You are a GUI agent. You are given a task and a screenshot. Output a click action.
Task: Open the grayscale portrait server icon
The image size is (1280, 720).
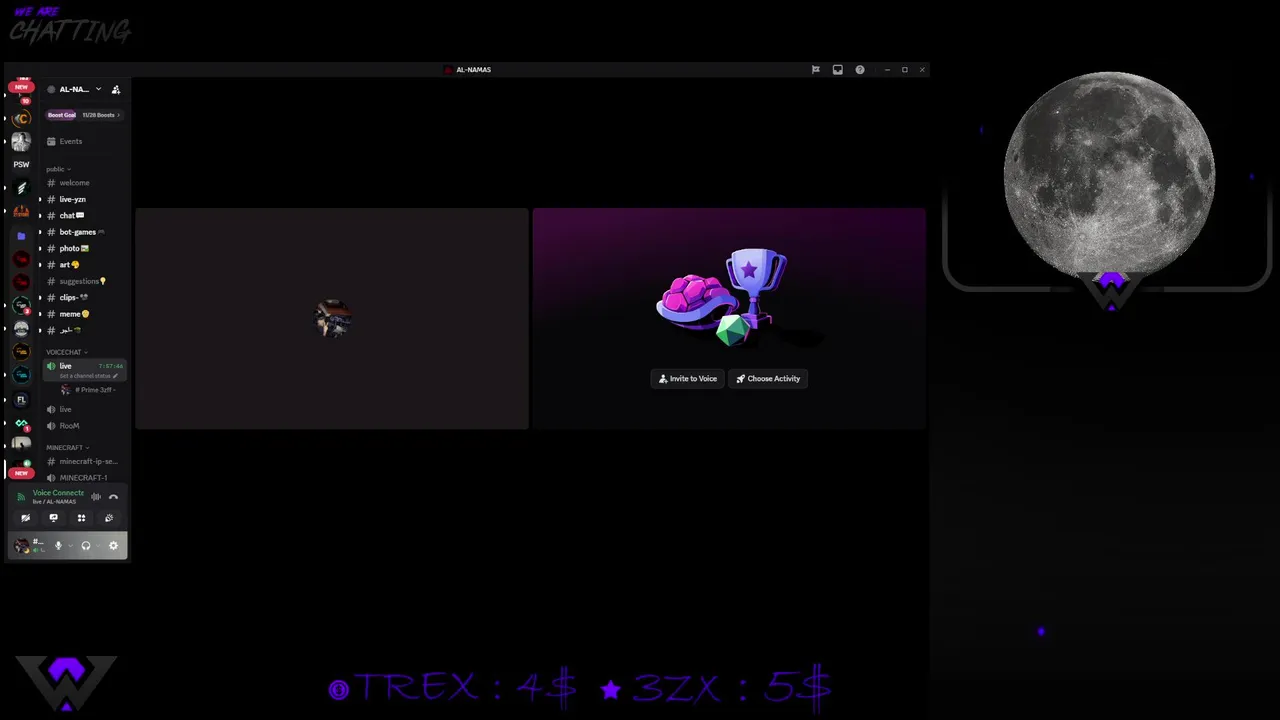[x=21, y=142]
